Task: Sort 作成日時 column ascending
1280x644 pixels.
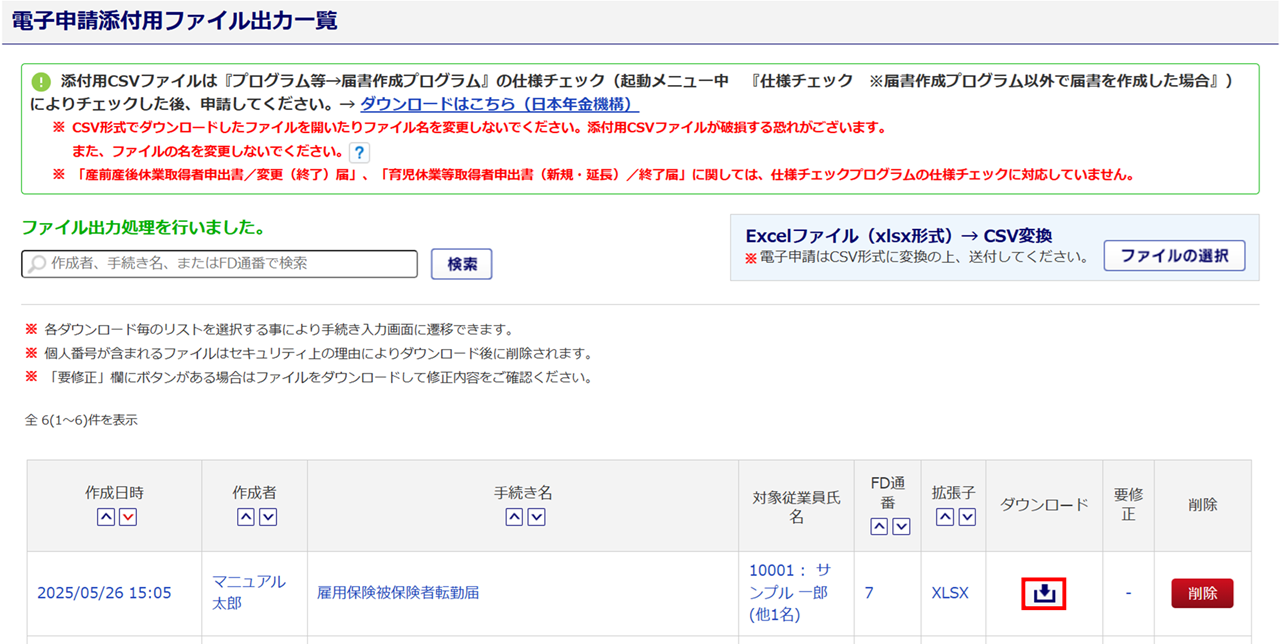Action: pos(105,517)
